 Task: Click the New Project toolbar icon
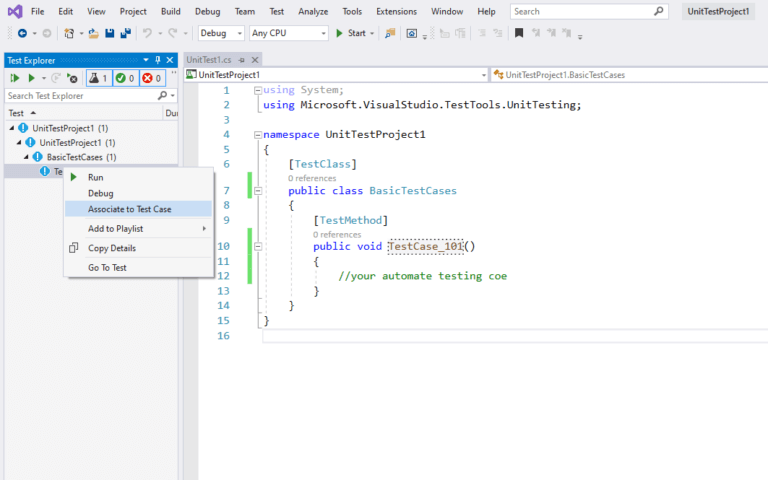pyautogui.click(x=69, y=33)
